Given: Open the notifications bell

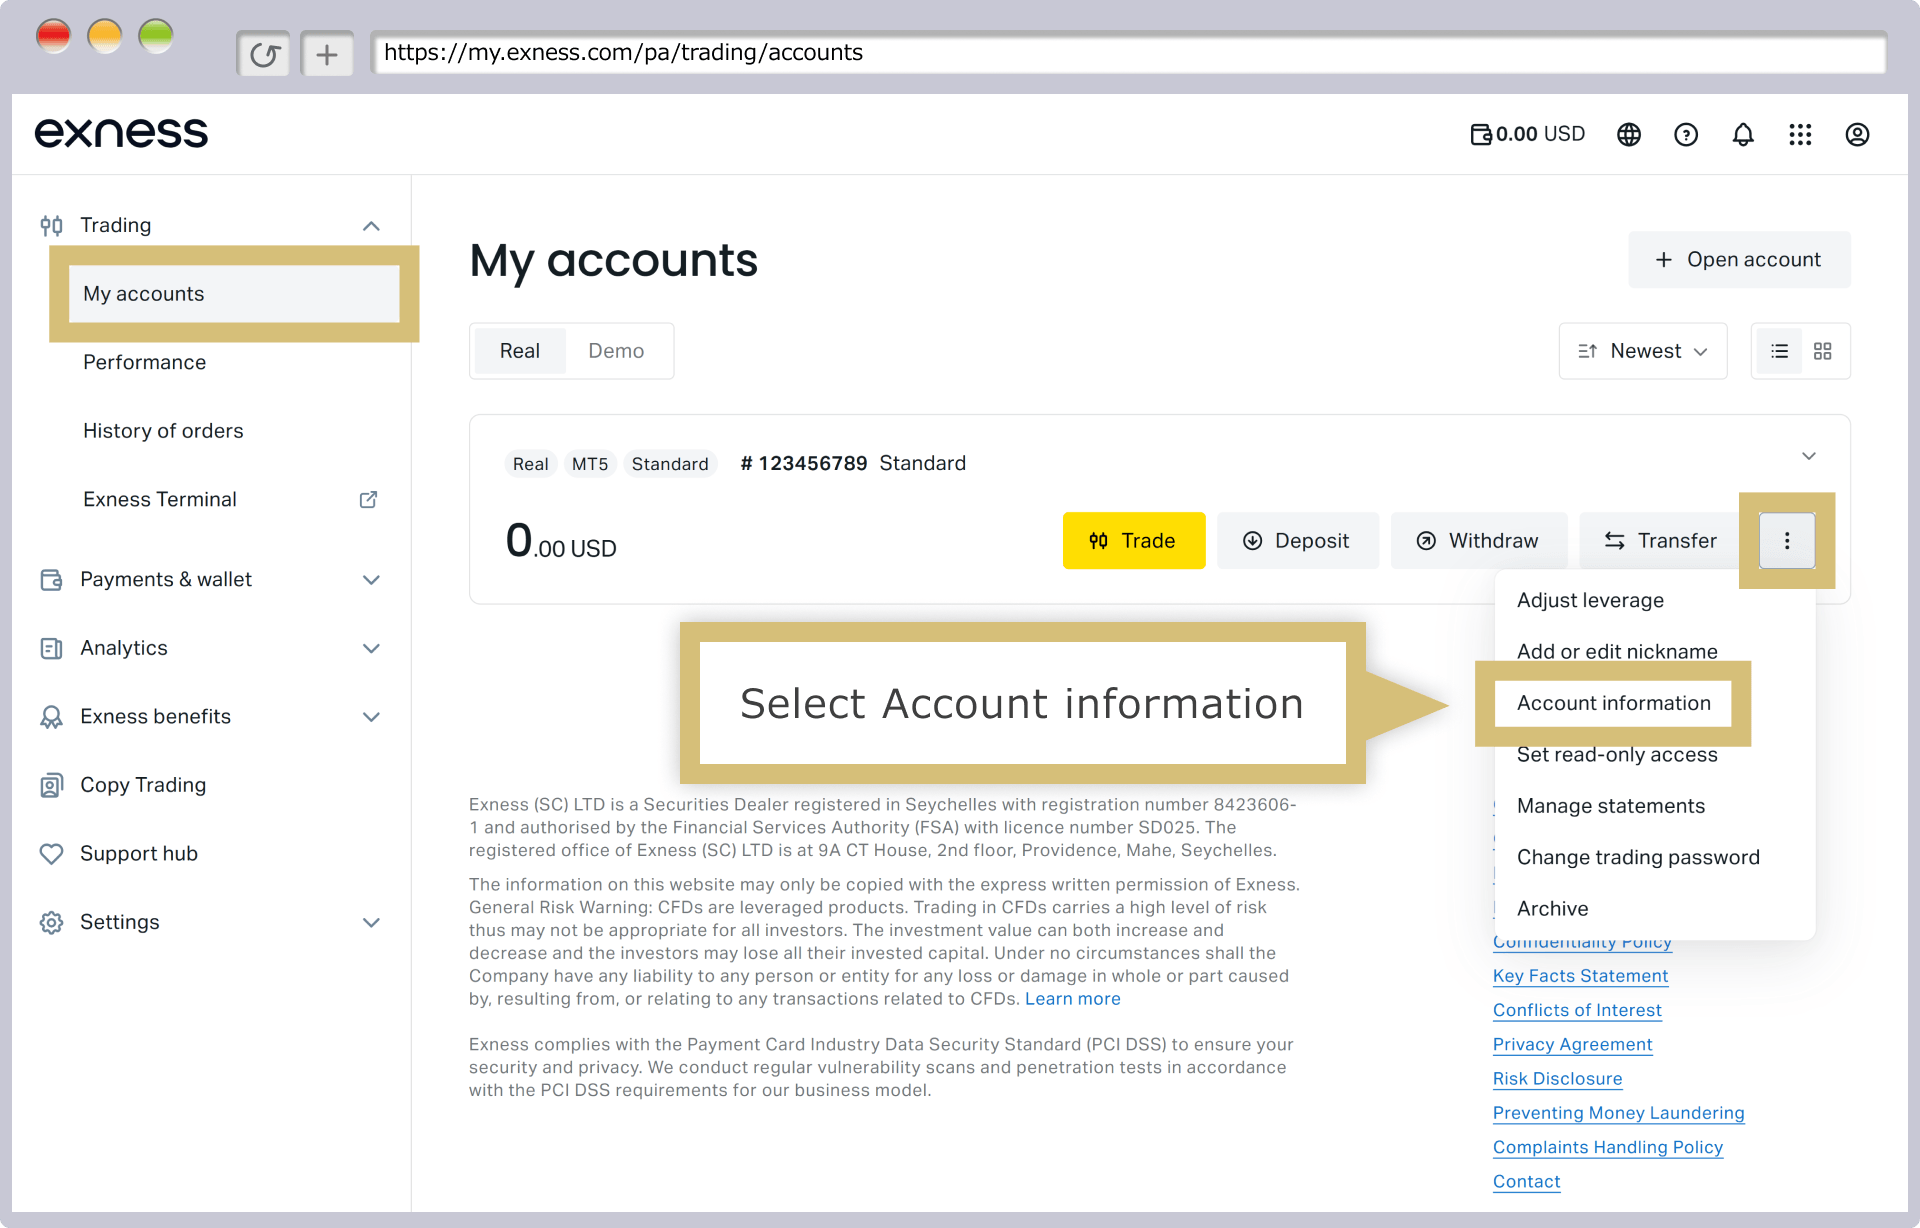Looking at the screenshot, I should click(x=1743, y=134).
